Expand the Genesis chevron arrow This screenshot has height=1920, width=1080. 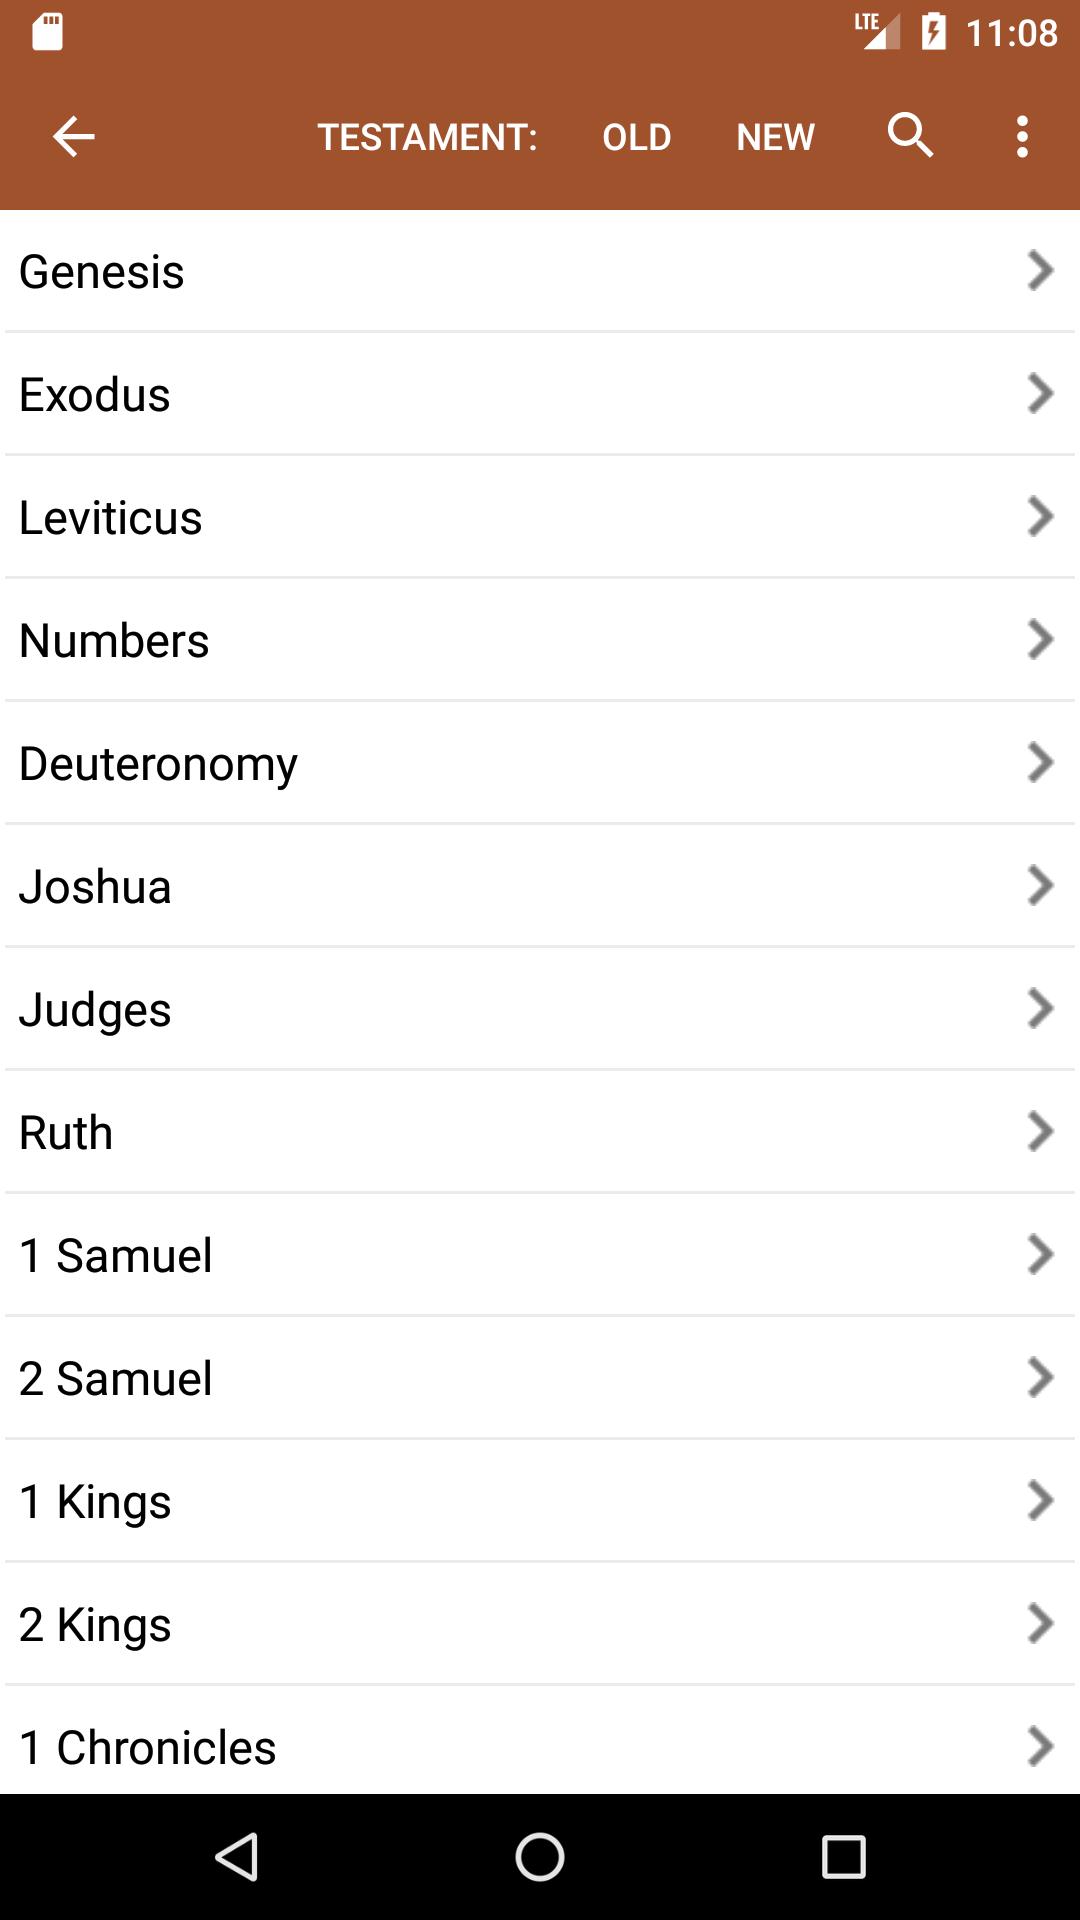click(x=1040, y=270)
